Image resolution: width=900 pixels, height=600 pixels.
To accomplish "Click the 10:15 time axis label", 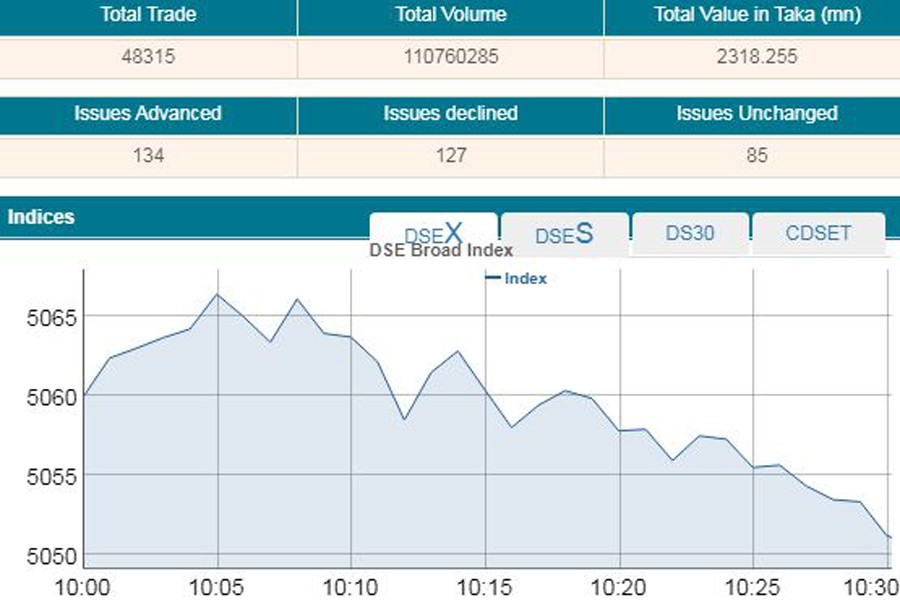I will [x=485, y=586].
